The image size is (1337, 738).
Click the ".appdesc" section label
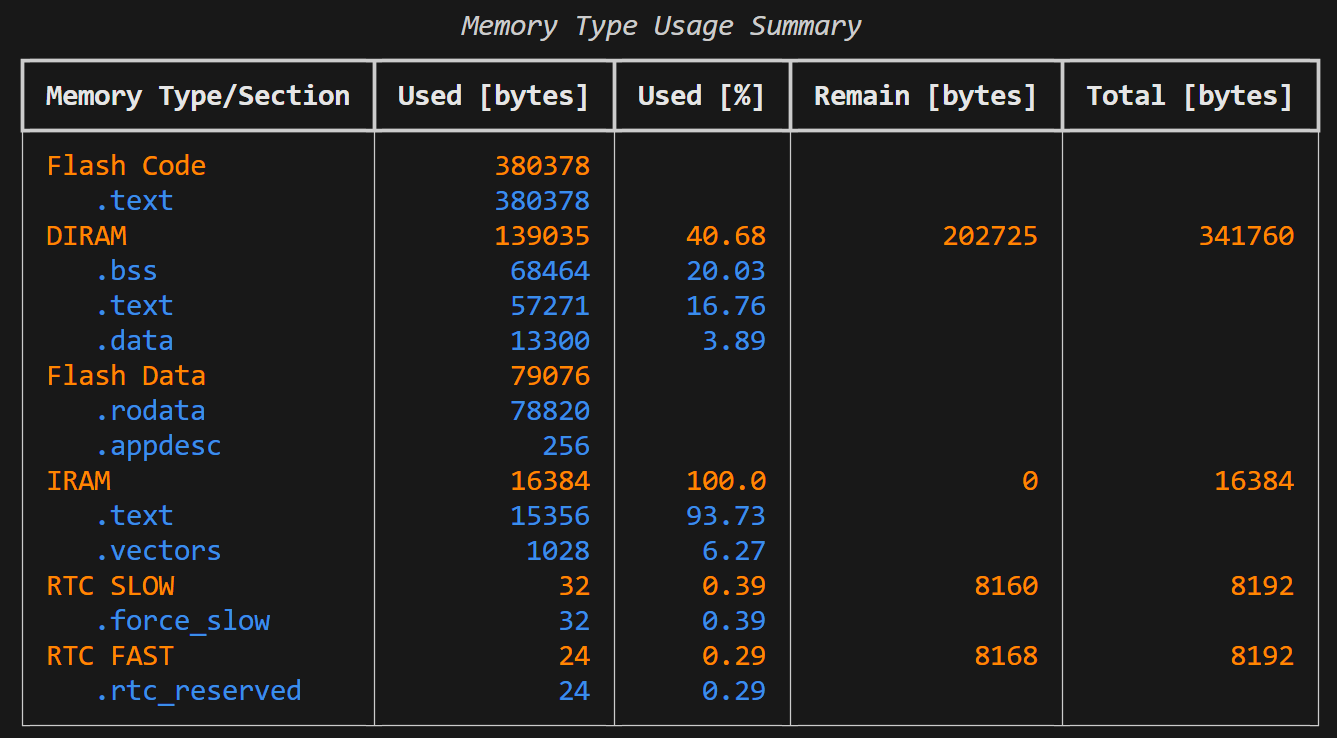tap(158, 446)
